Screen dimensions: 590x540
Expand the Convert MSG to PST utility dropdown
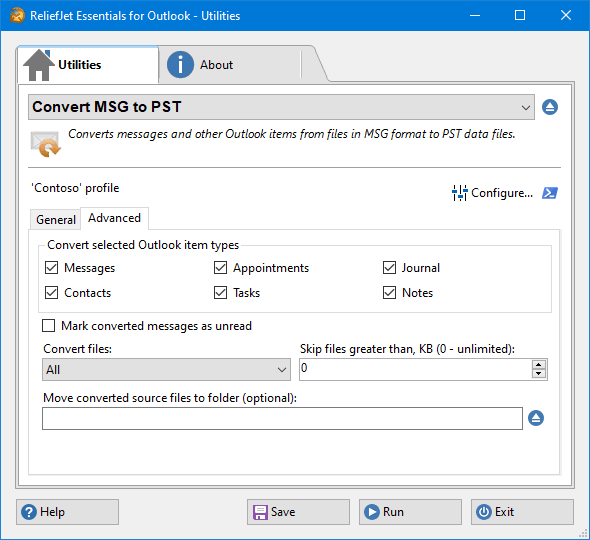(281, 107)
